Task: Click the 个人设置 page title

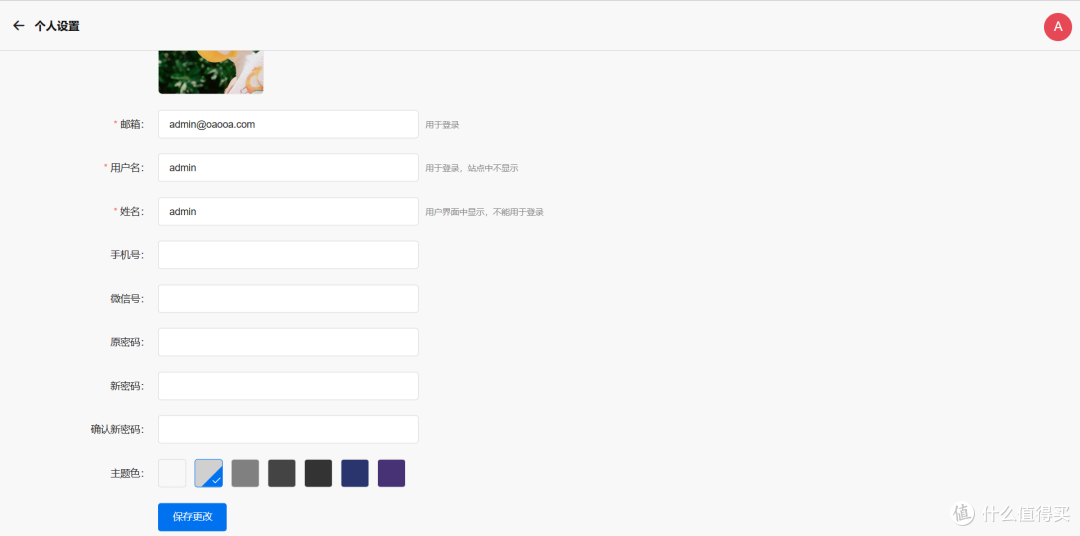Action: pyautogui.click(x=57, y=26)
